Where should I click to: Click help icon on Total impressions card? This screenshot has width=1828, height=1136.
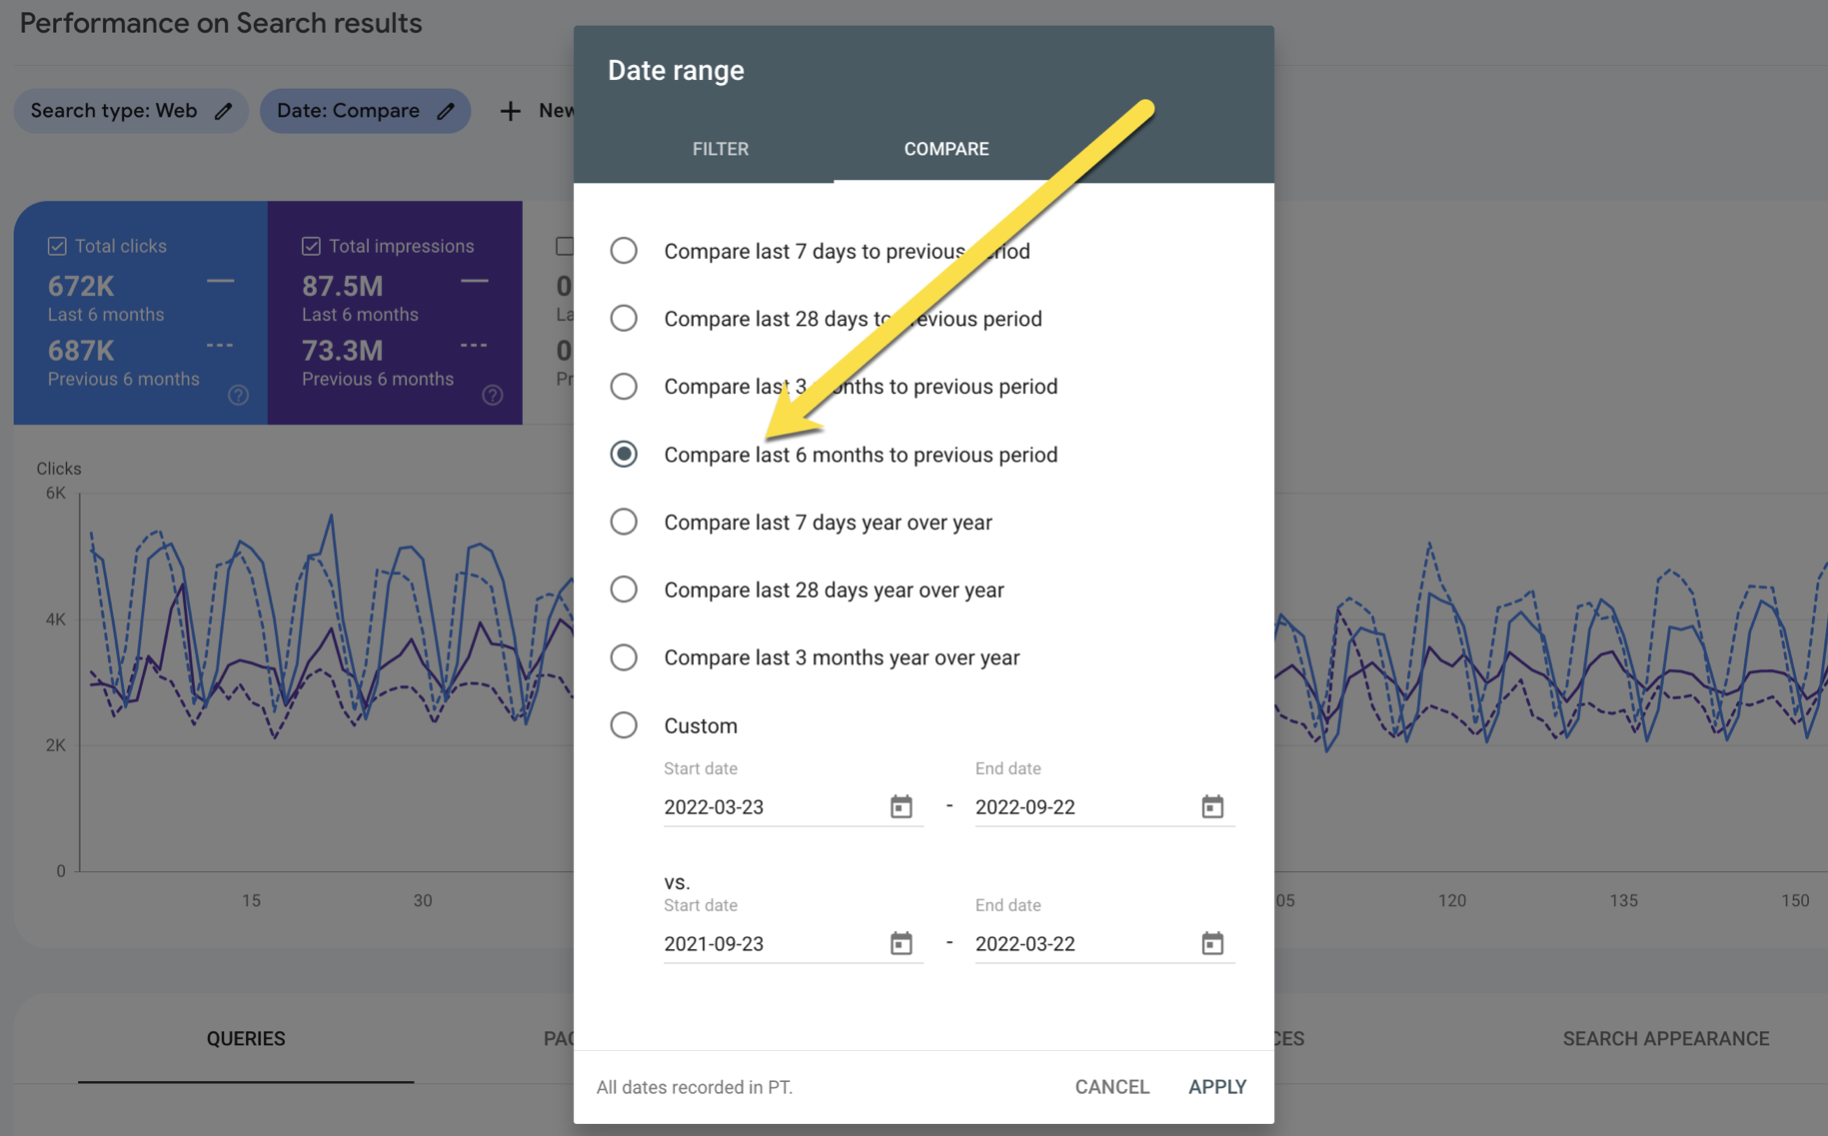click(x=492, y=395)
